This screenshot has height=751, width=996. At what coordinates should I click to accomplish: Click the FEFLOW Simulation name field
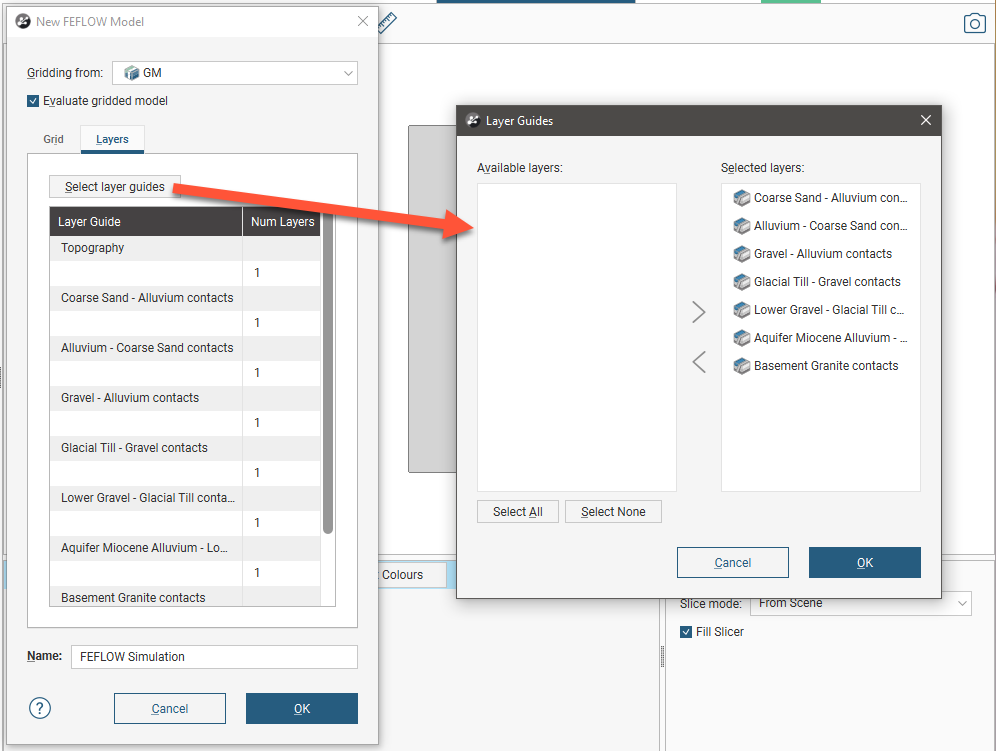[x=214, y=657]
